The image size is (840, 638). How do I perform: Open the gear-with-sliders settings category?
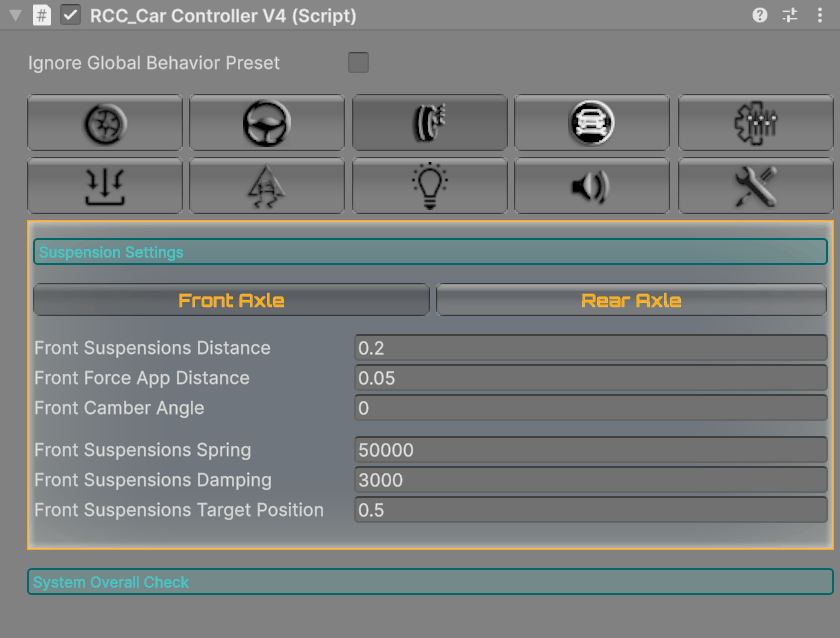point(755,123)
